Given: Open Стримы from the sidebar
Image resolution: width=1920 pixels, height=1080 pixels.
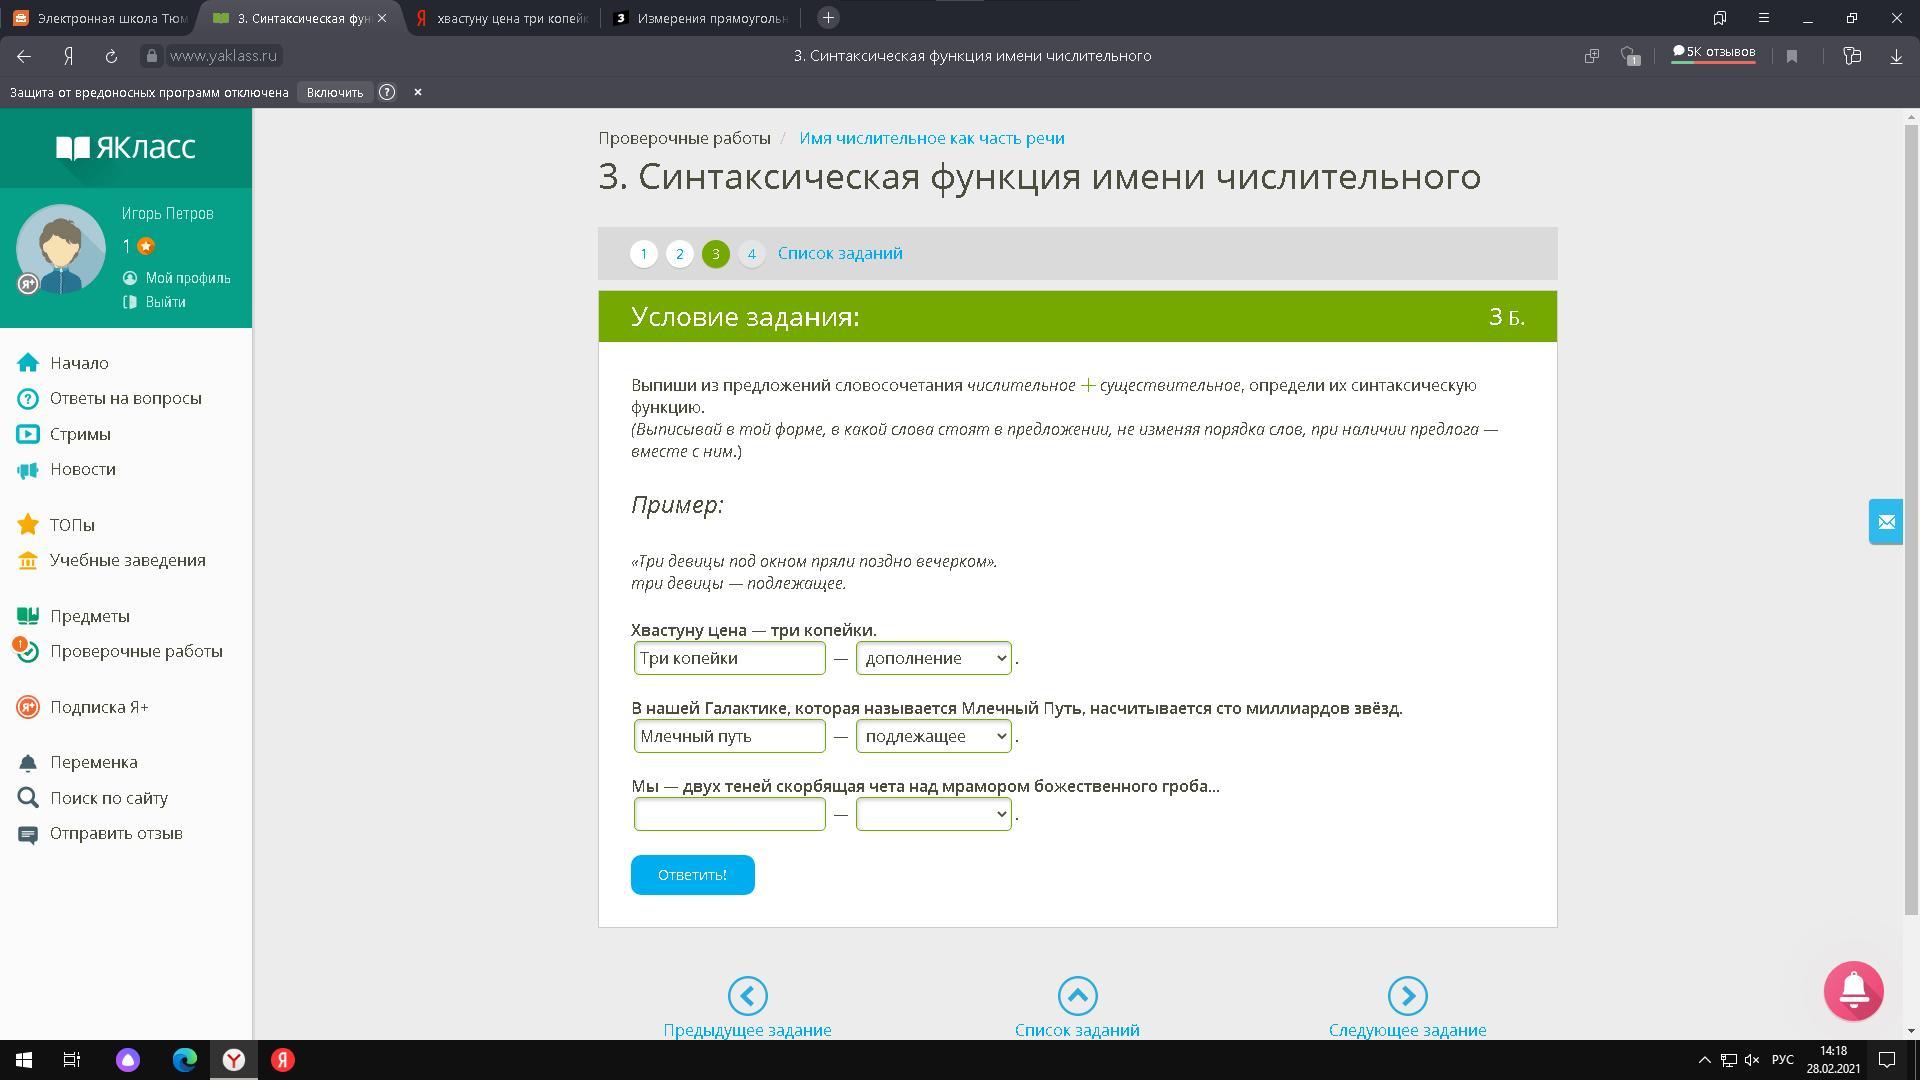Looking at the screenshot, I should coord(80,434).
